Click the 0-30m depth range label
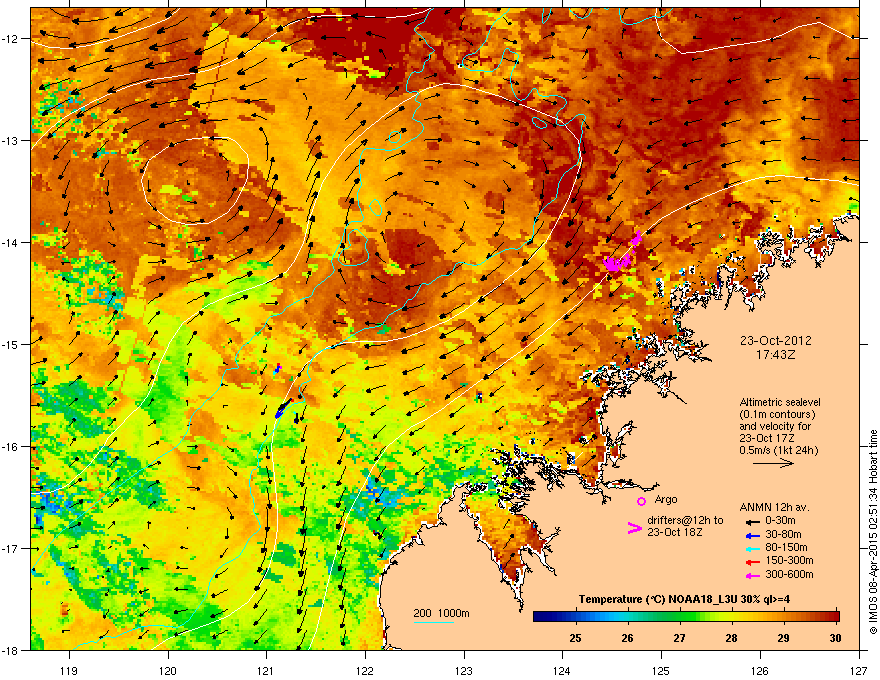The width and height of the screenshot is (880, 680). [x=781, y=521]
